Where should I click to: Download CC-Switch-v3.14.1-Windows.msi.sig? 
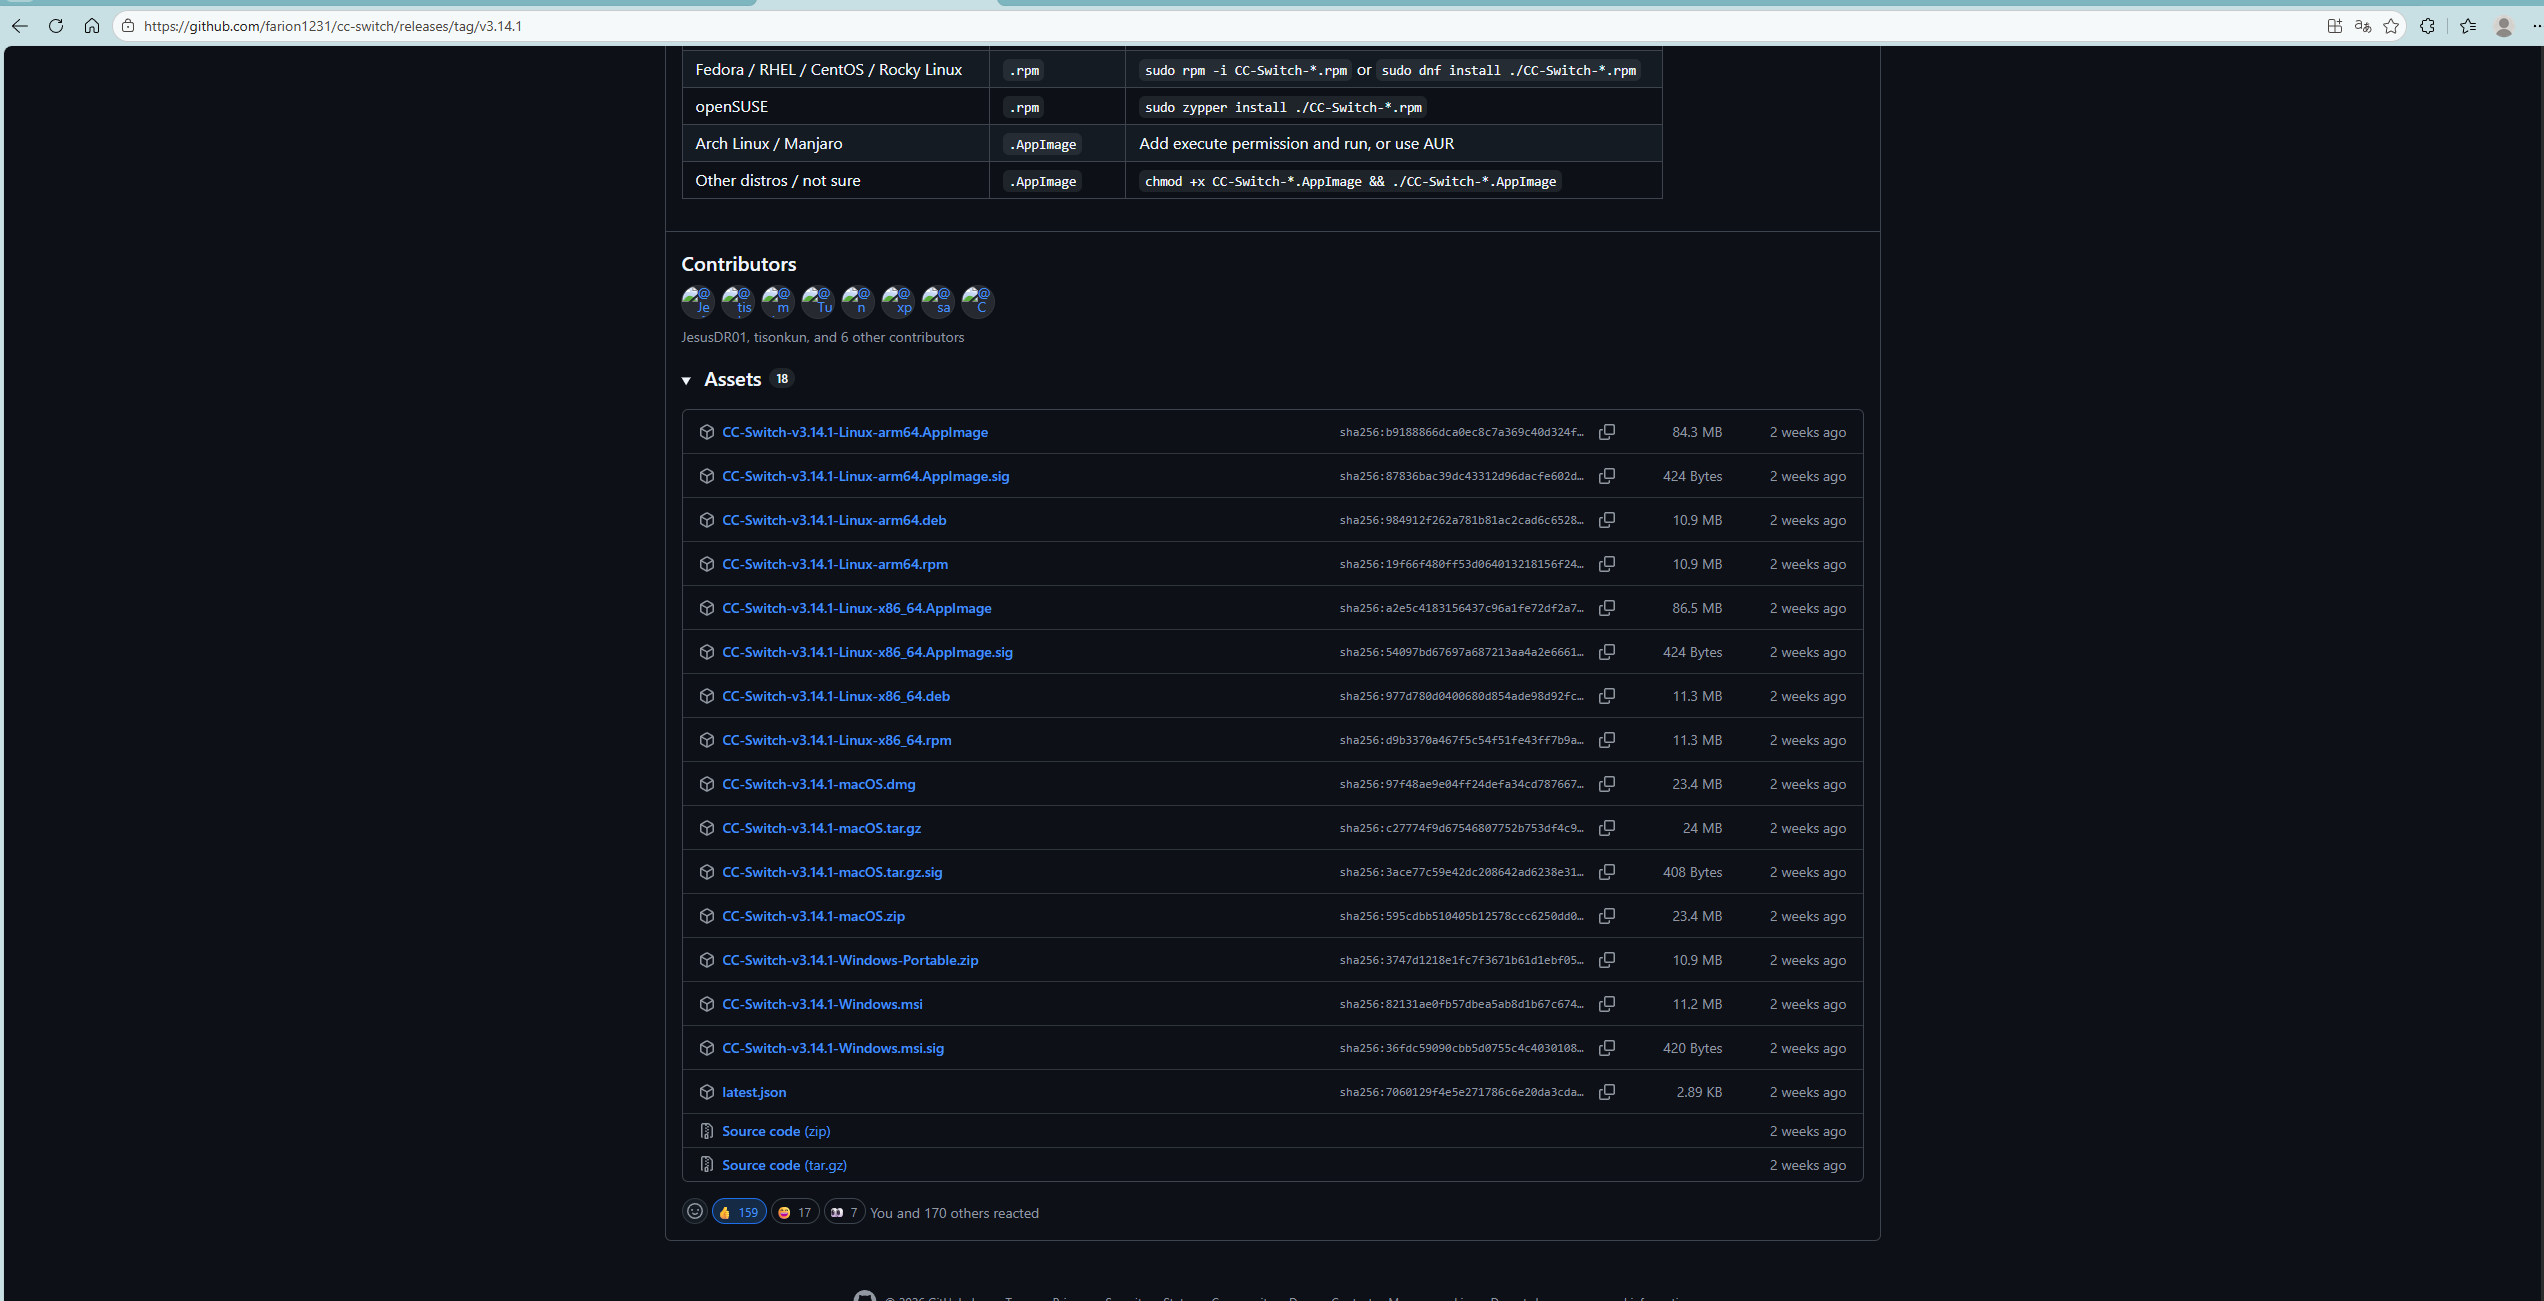[x=833, y=1048]
